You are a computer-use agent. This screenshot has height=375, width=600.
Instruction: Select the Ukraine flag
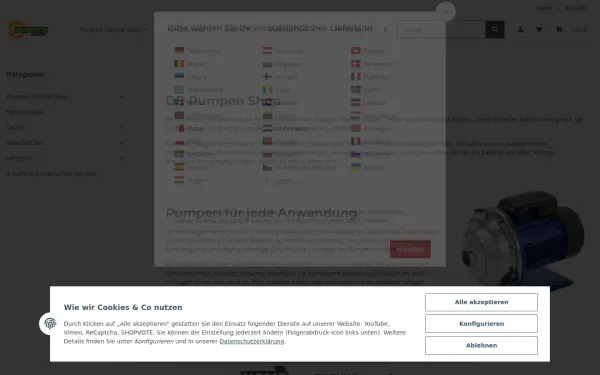(x=356, y=167)
